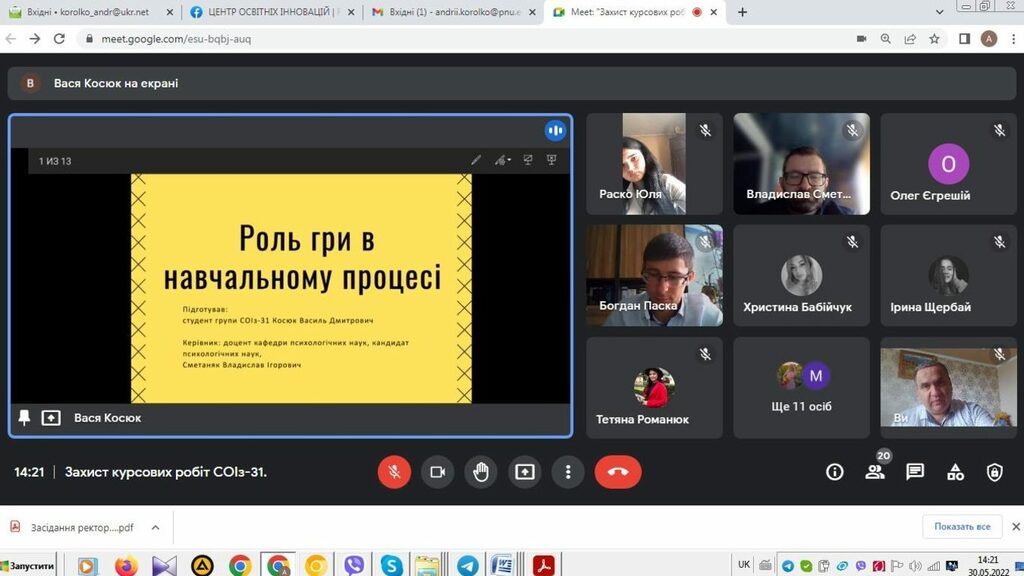Show the participants list with 20 people
1024x576 pixels.
[875, 472]
